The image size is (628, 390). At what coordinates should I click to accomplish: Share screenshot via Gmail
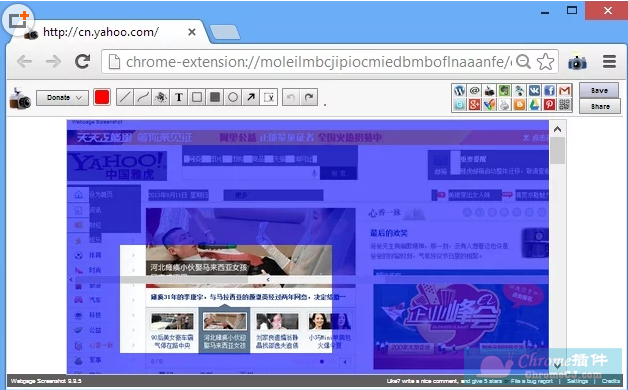(x=565, y=90)
